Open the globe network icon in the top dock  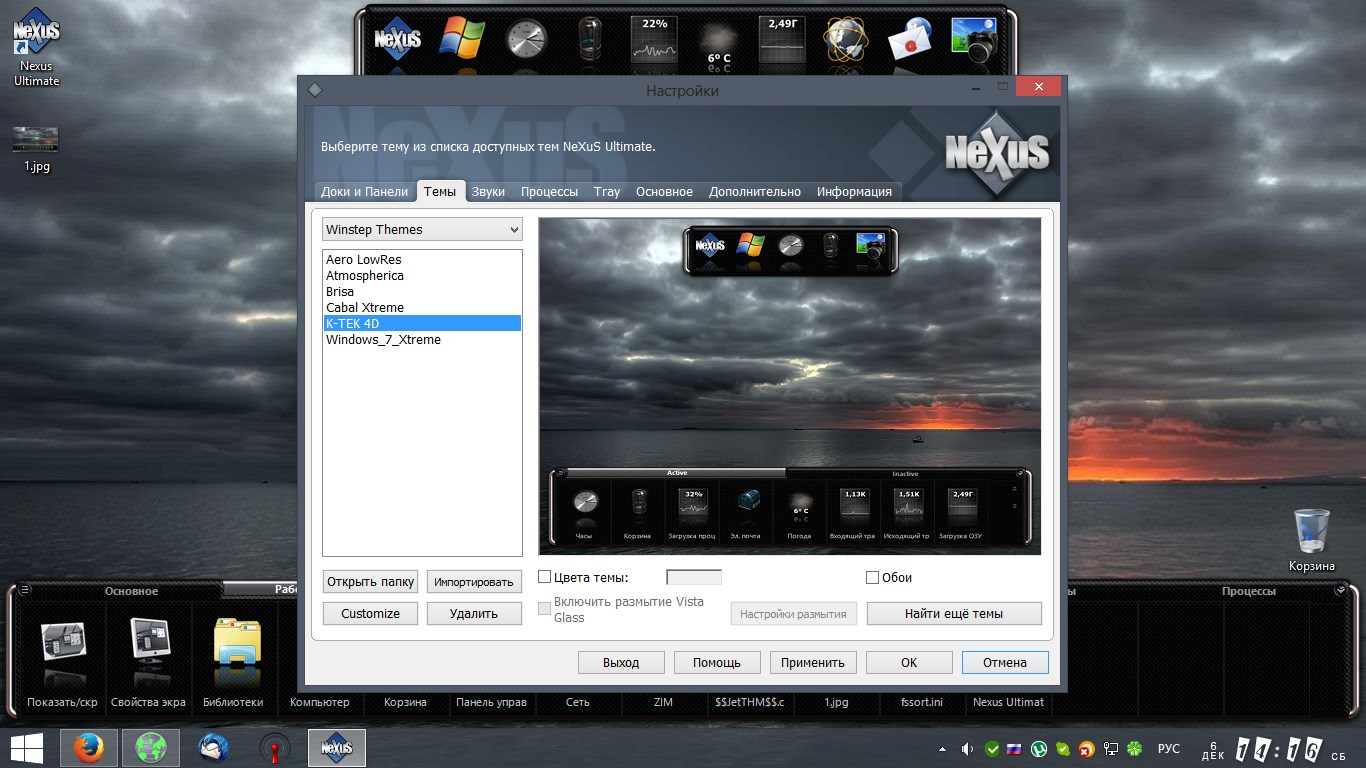(846, 40)
